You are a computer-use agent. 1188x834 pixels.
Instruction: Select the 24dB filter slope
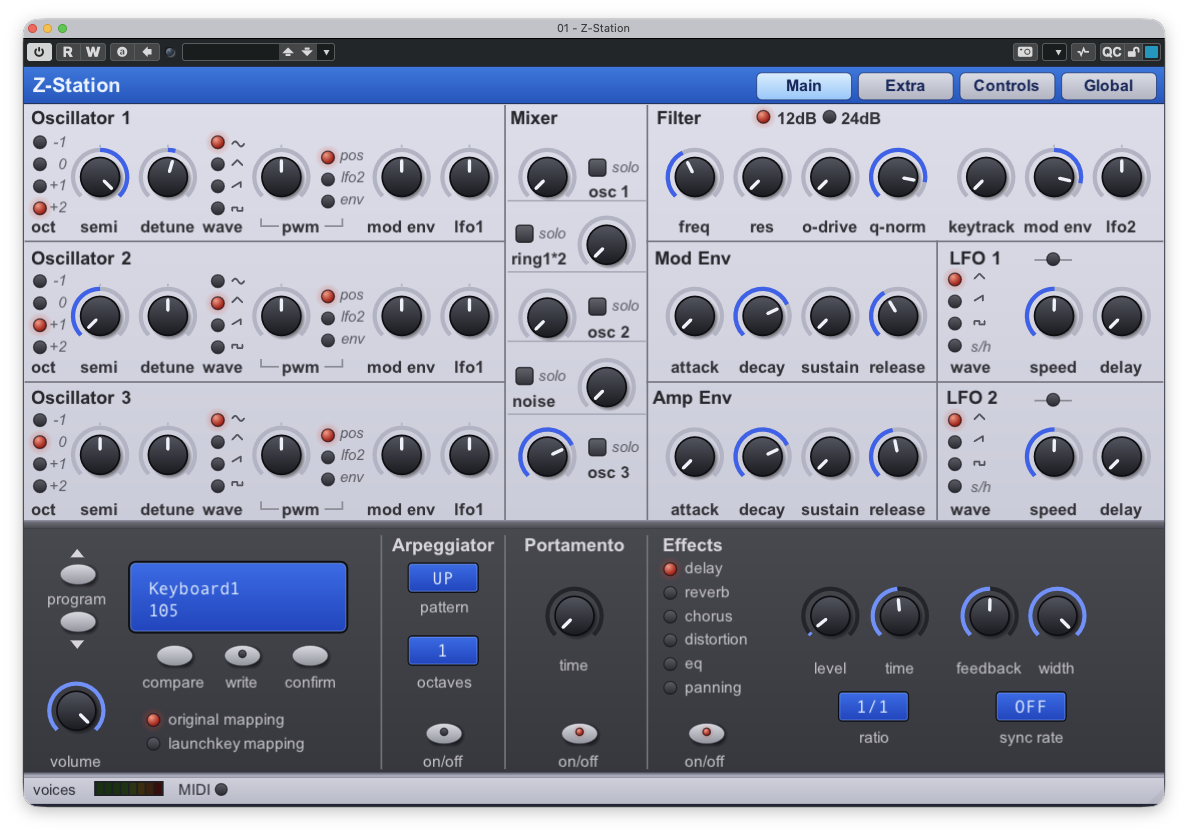(x=830, y=117)
